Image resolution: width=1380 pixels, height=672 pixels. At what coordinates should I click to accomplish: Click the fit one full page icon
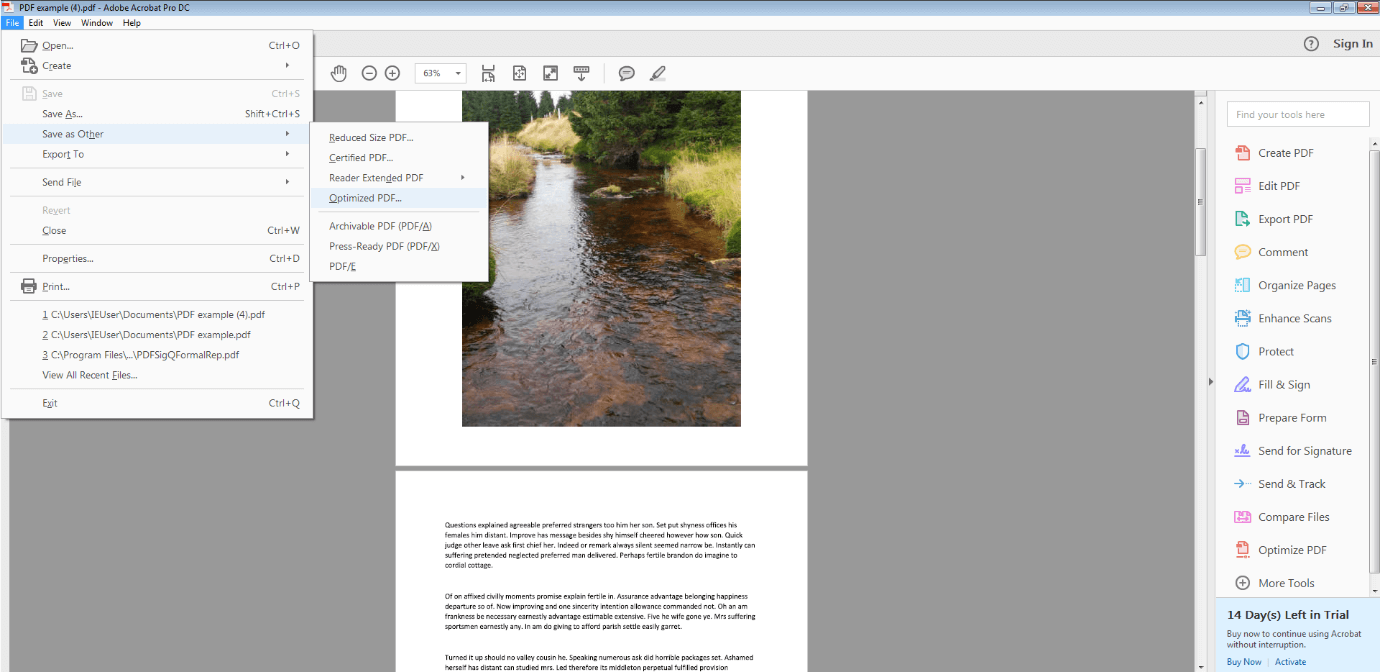click(519, 73)
